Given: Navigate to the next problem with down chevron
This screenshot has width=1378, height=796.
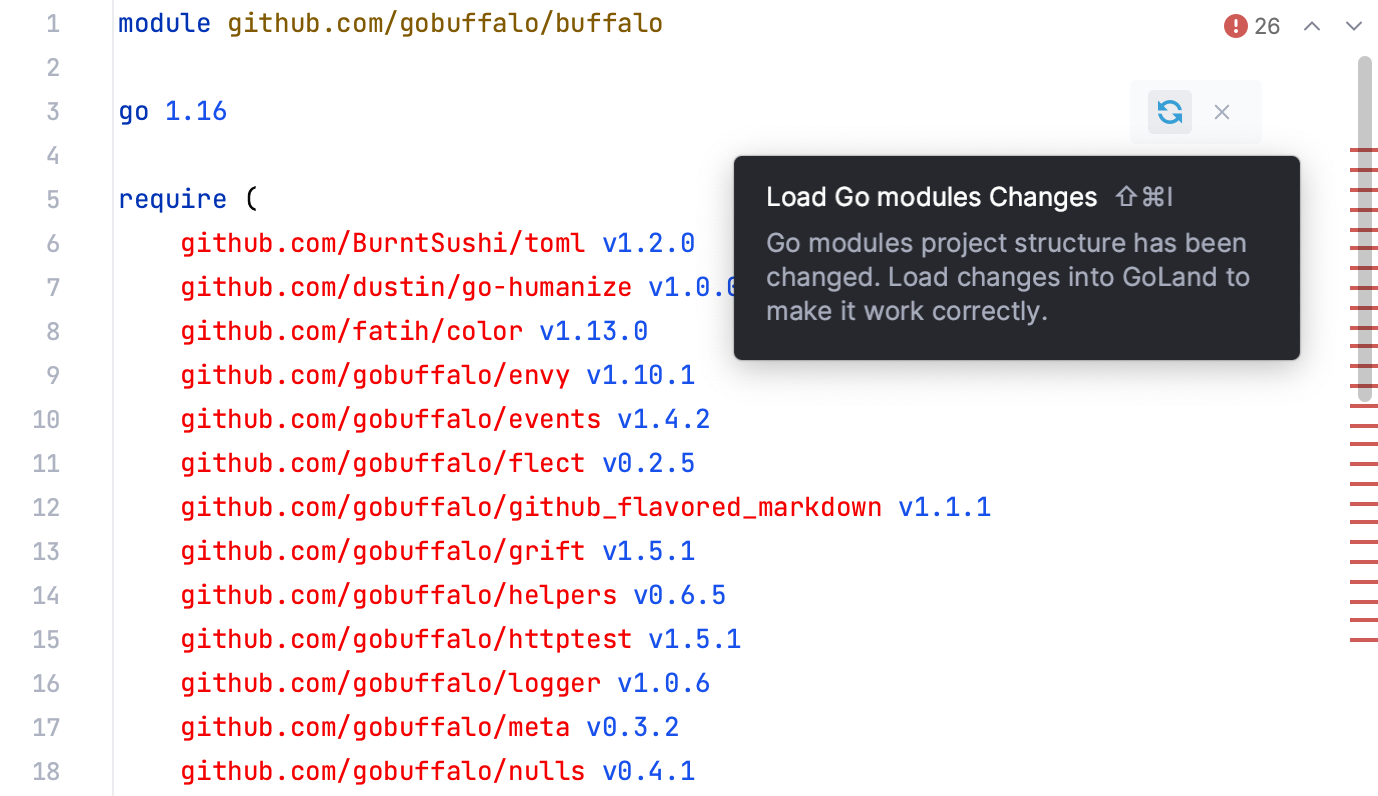Looking at the screenshot, I should tap(1354, 26).
